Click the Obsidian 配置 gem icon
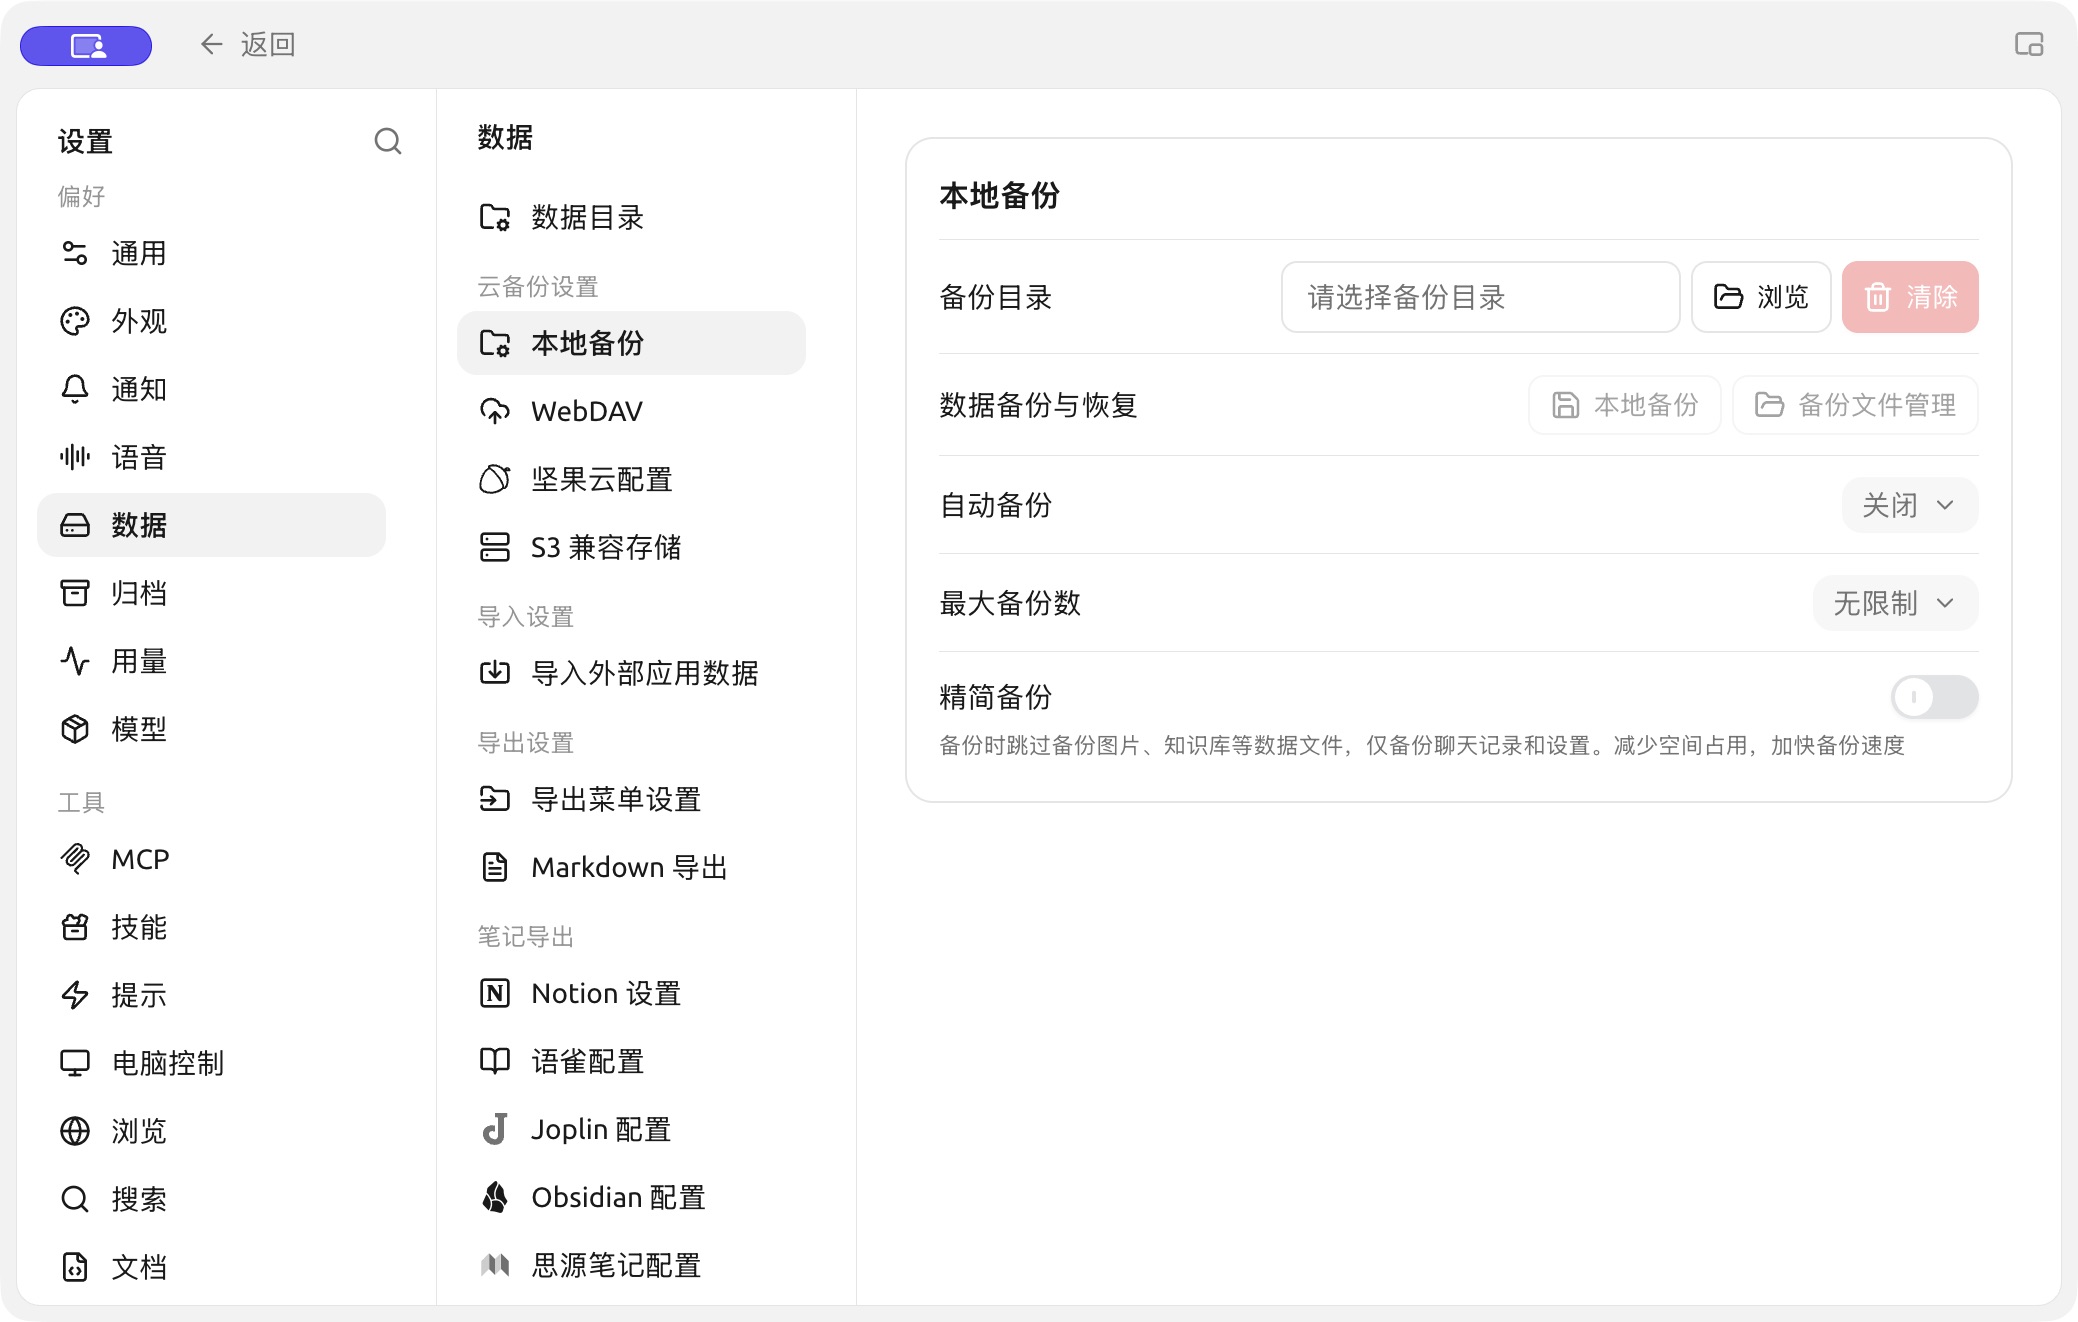The image size is (2078, 1322). coord(495,1197)
